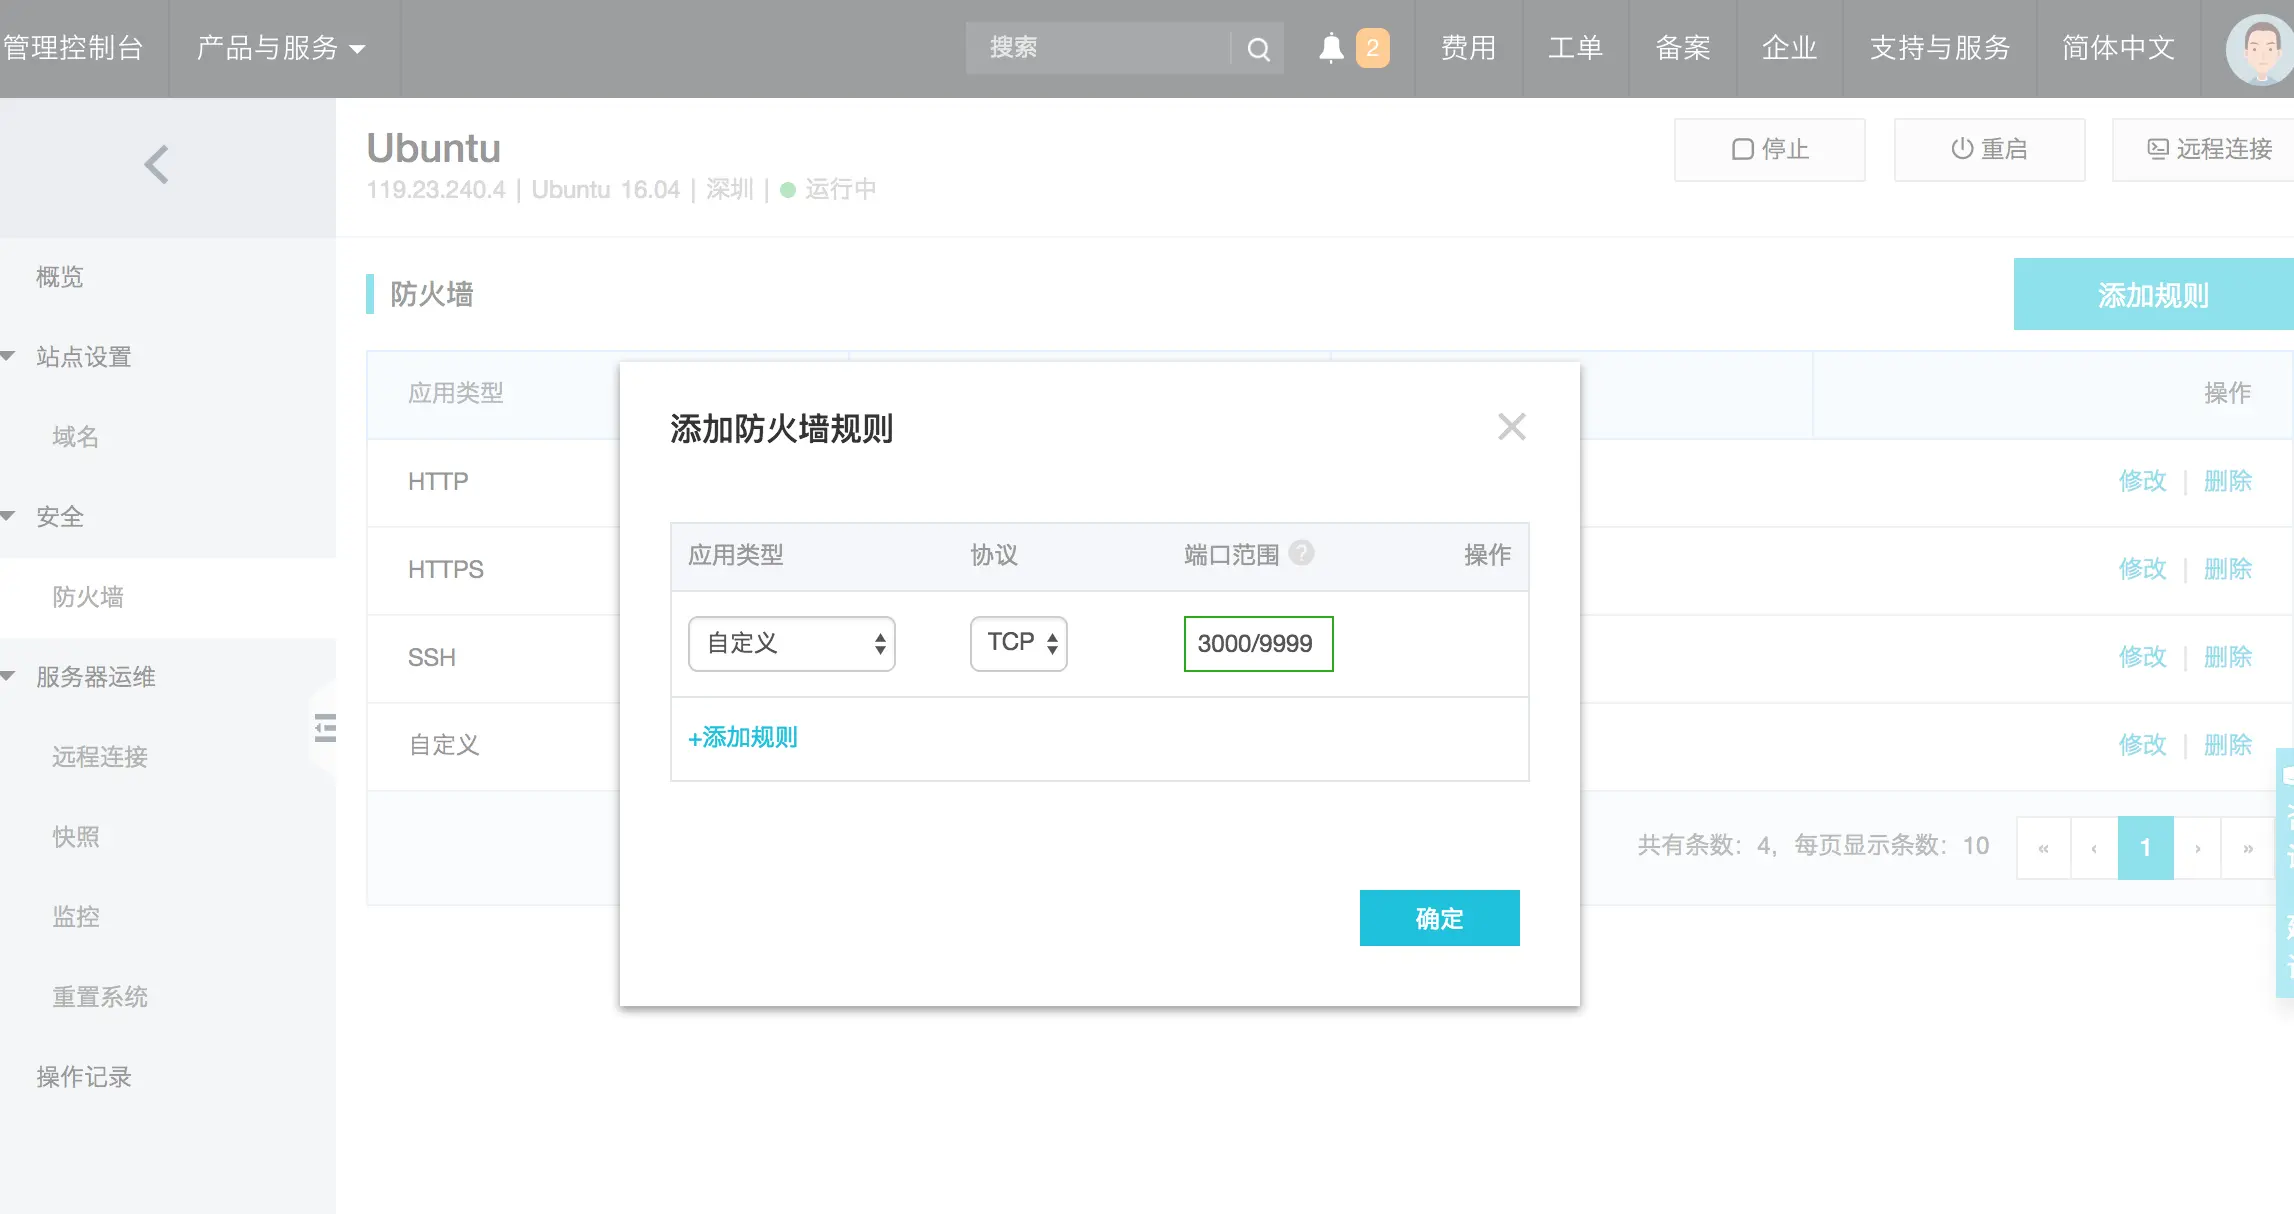Click the port range input field
This screenshot has height=1214, width=2294.
click(1257, 643)
